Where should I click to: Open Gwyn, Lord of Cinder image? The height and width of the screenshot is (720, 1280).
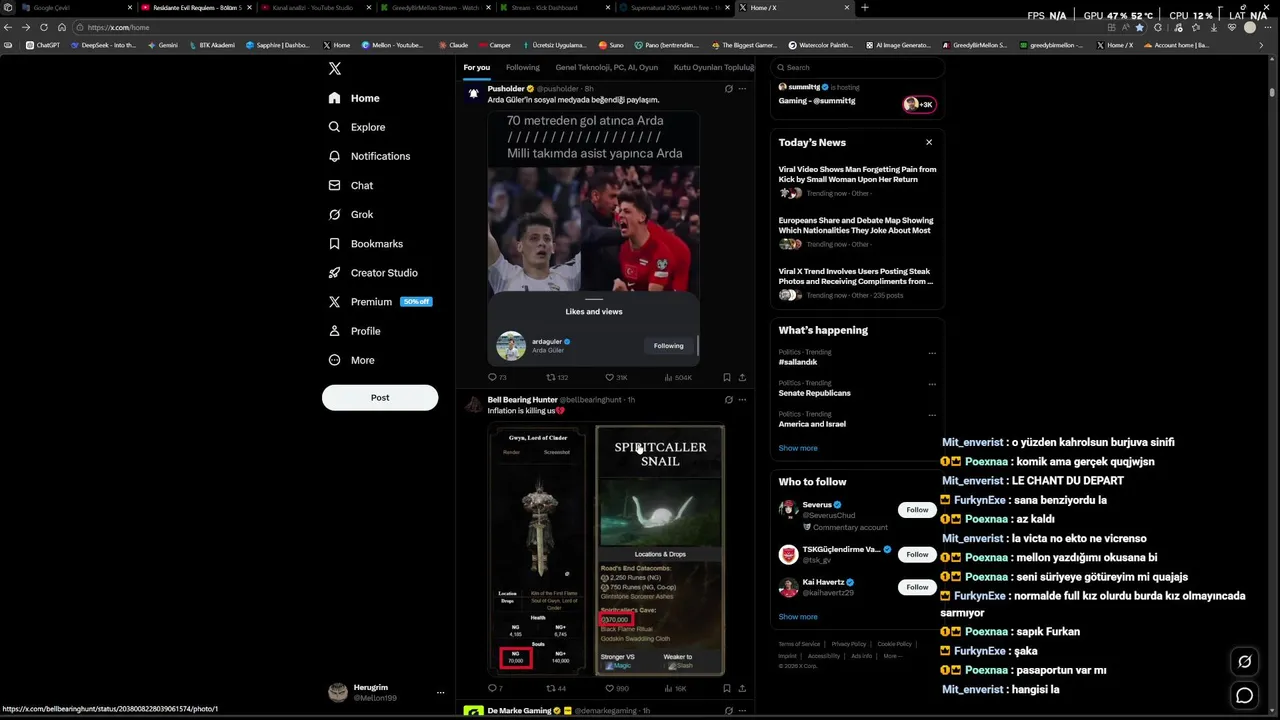540,550
